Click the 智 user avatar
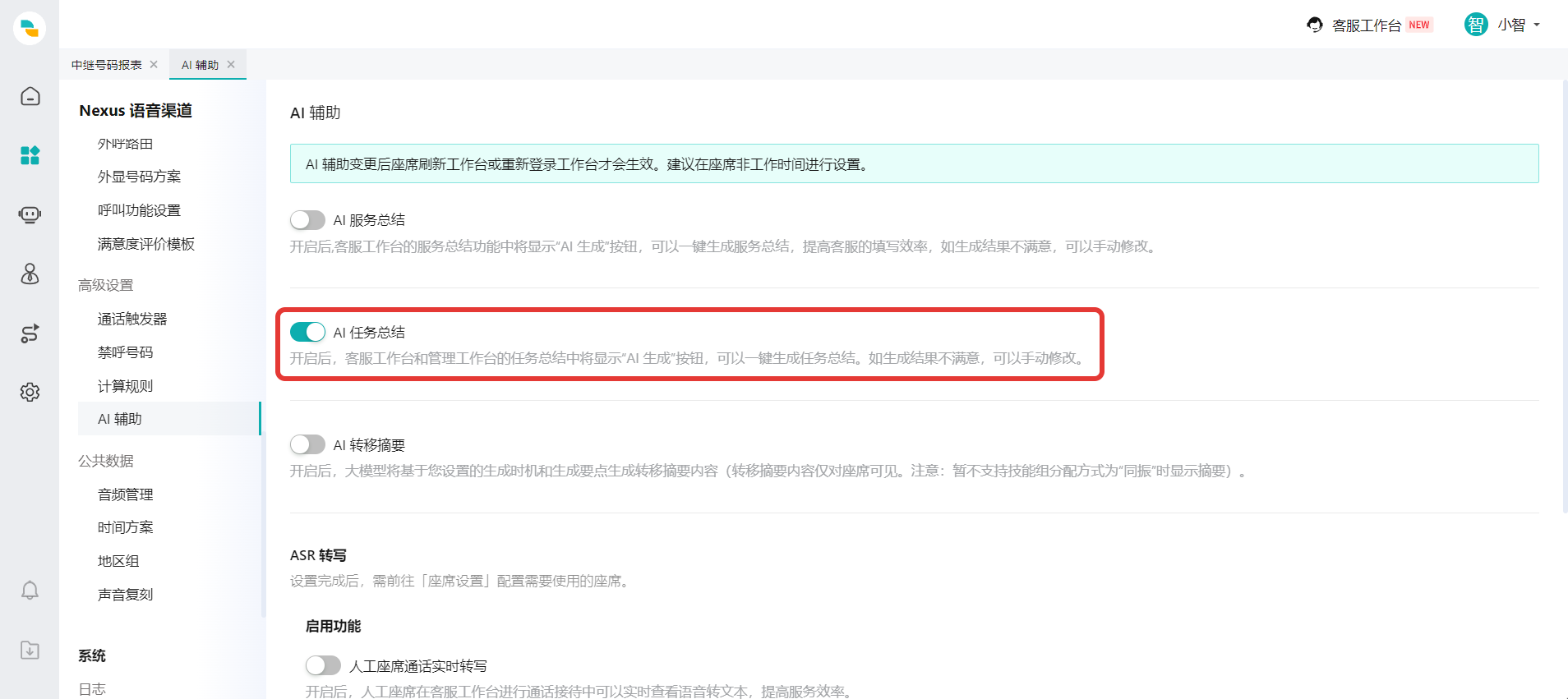 pos(1476,25)
